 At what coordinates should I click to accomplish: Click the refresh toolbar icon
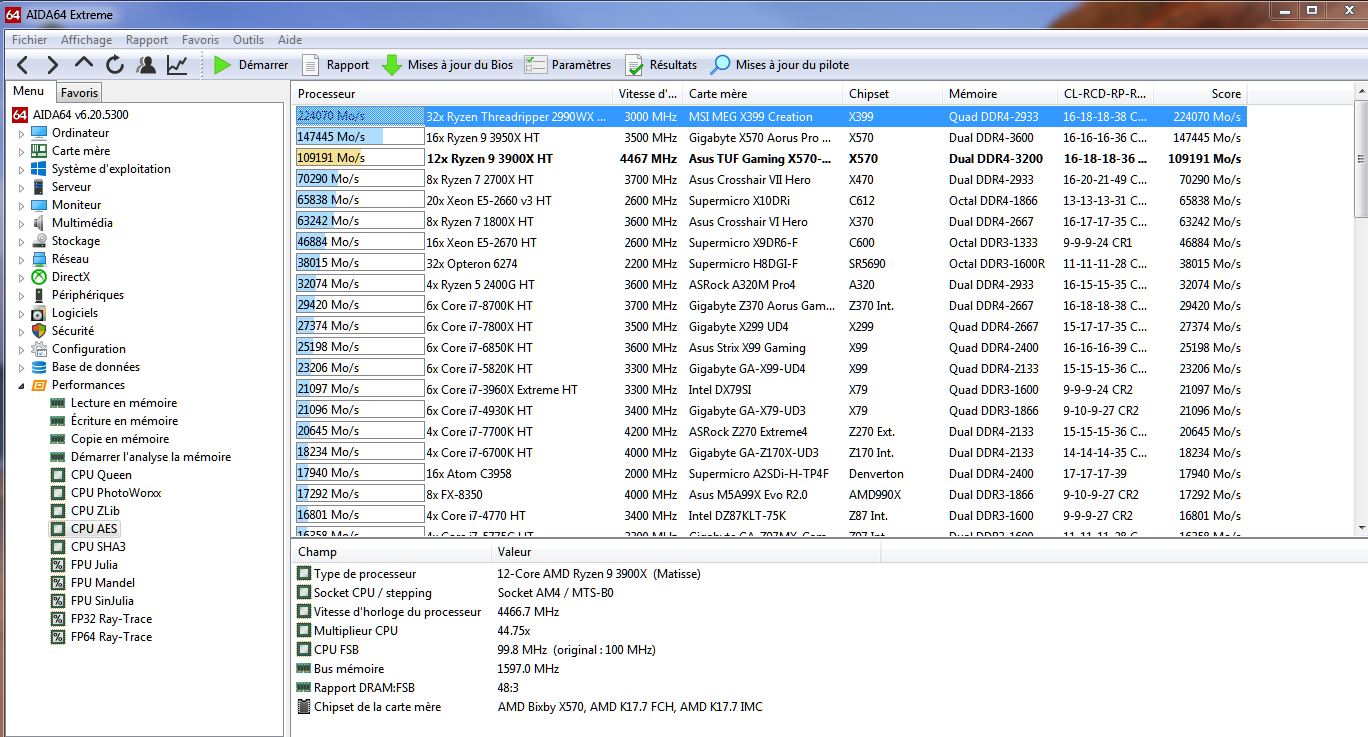click(115, 65)
